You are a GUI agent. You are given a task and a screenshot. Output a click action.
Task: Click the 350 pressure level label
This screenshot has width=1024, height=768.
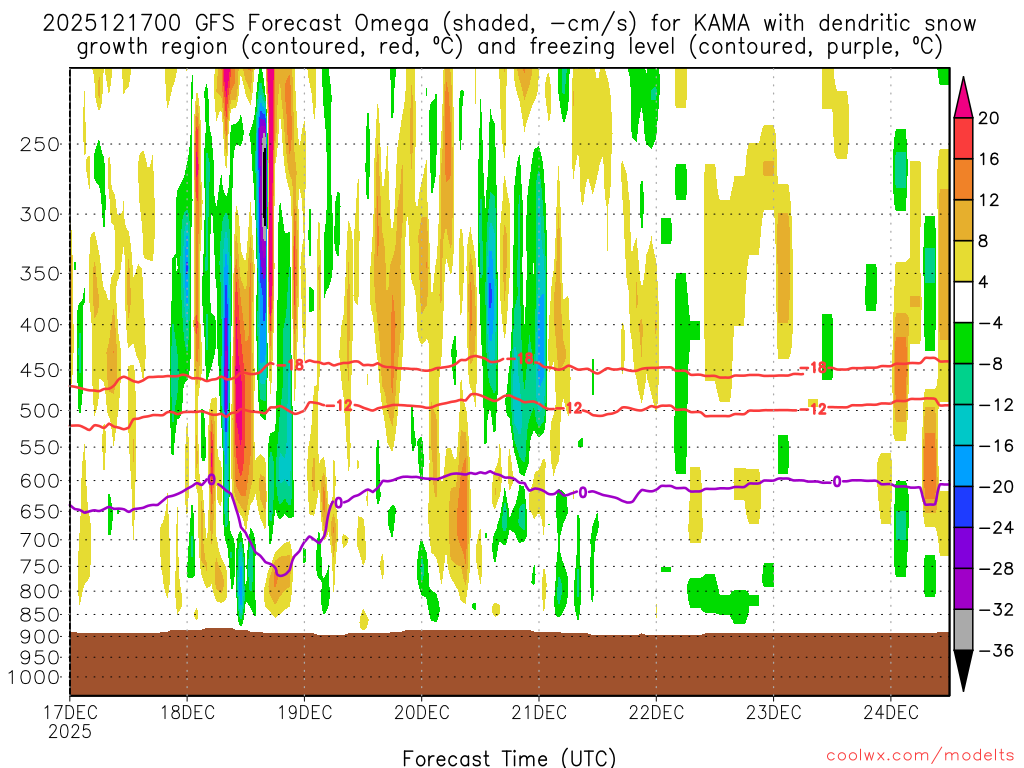(40, 274)
